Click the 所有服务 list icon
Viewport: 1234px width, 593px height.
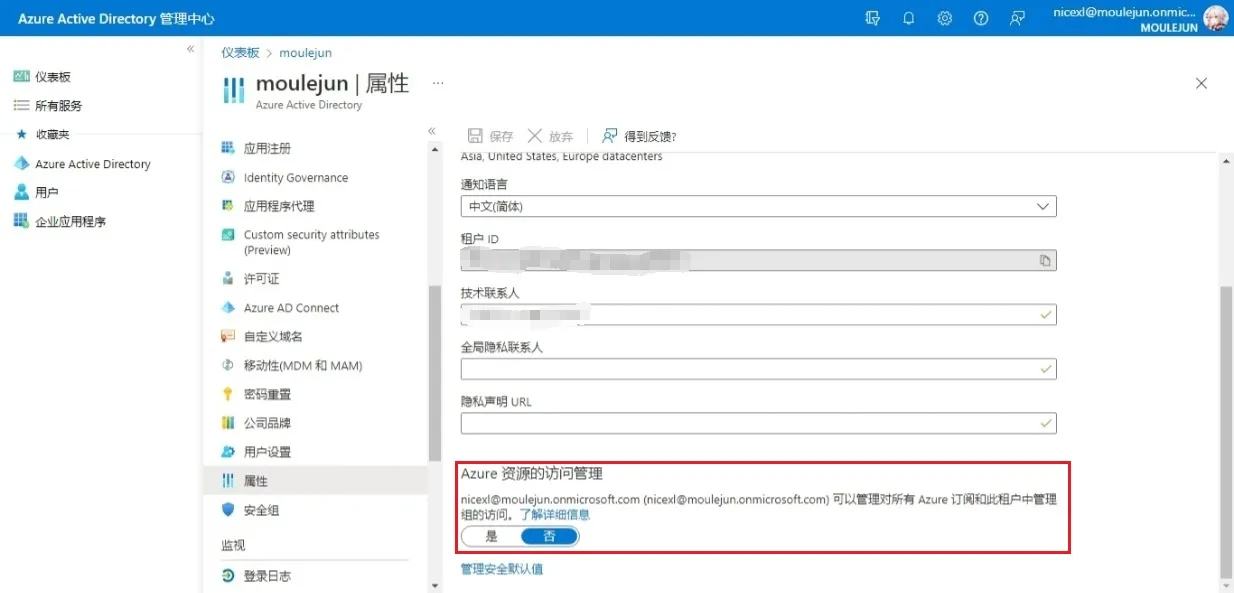(x=21, y=106)
